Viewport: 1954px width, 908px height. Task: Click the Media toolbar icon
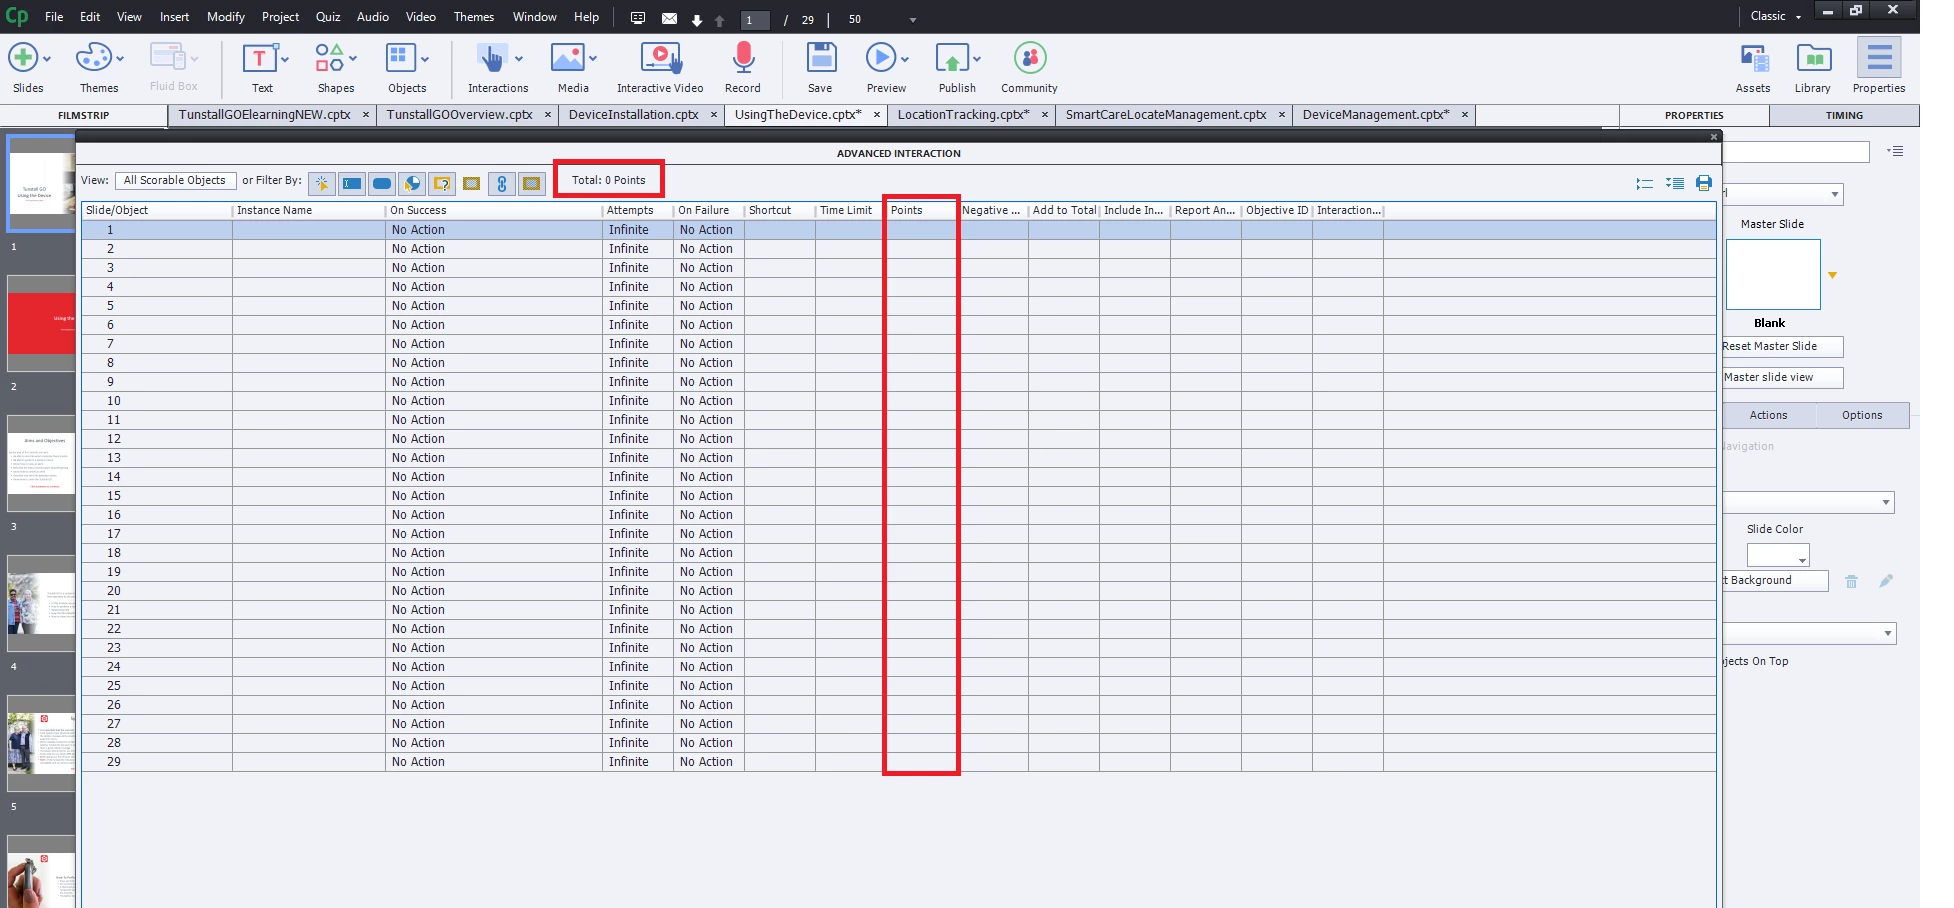pyautogui.click(x=567, y=58)
